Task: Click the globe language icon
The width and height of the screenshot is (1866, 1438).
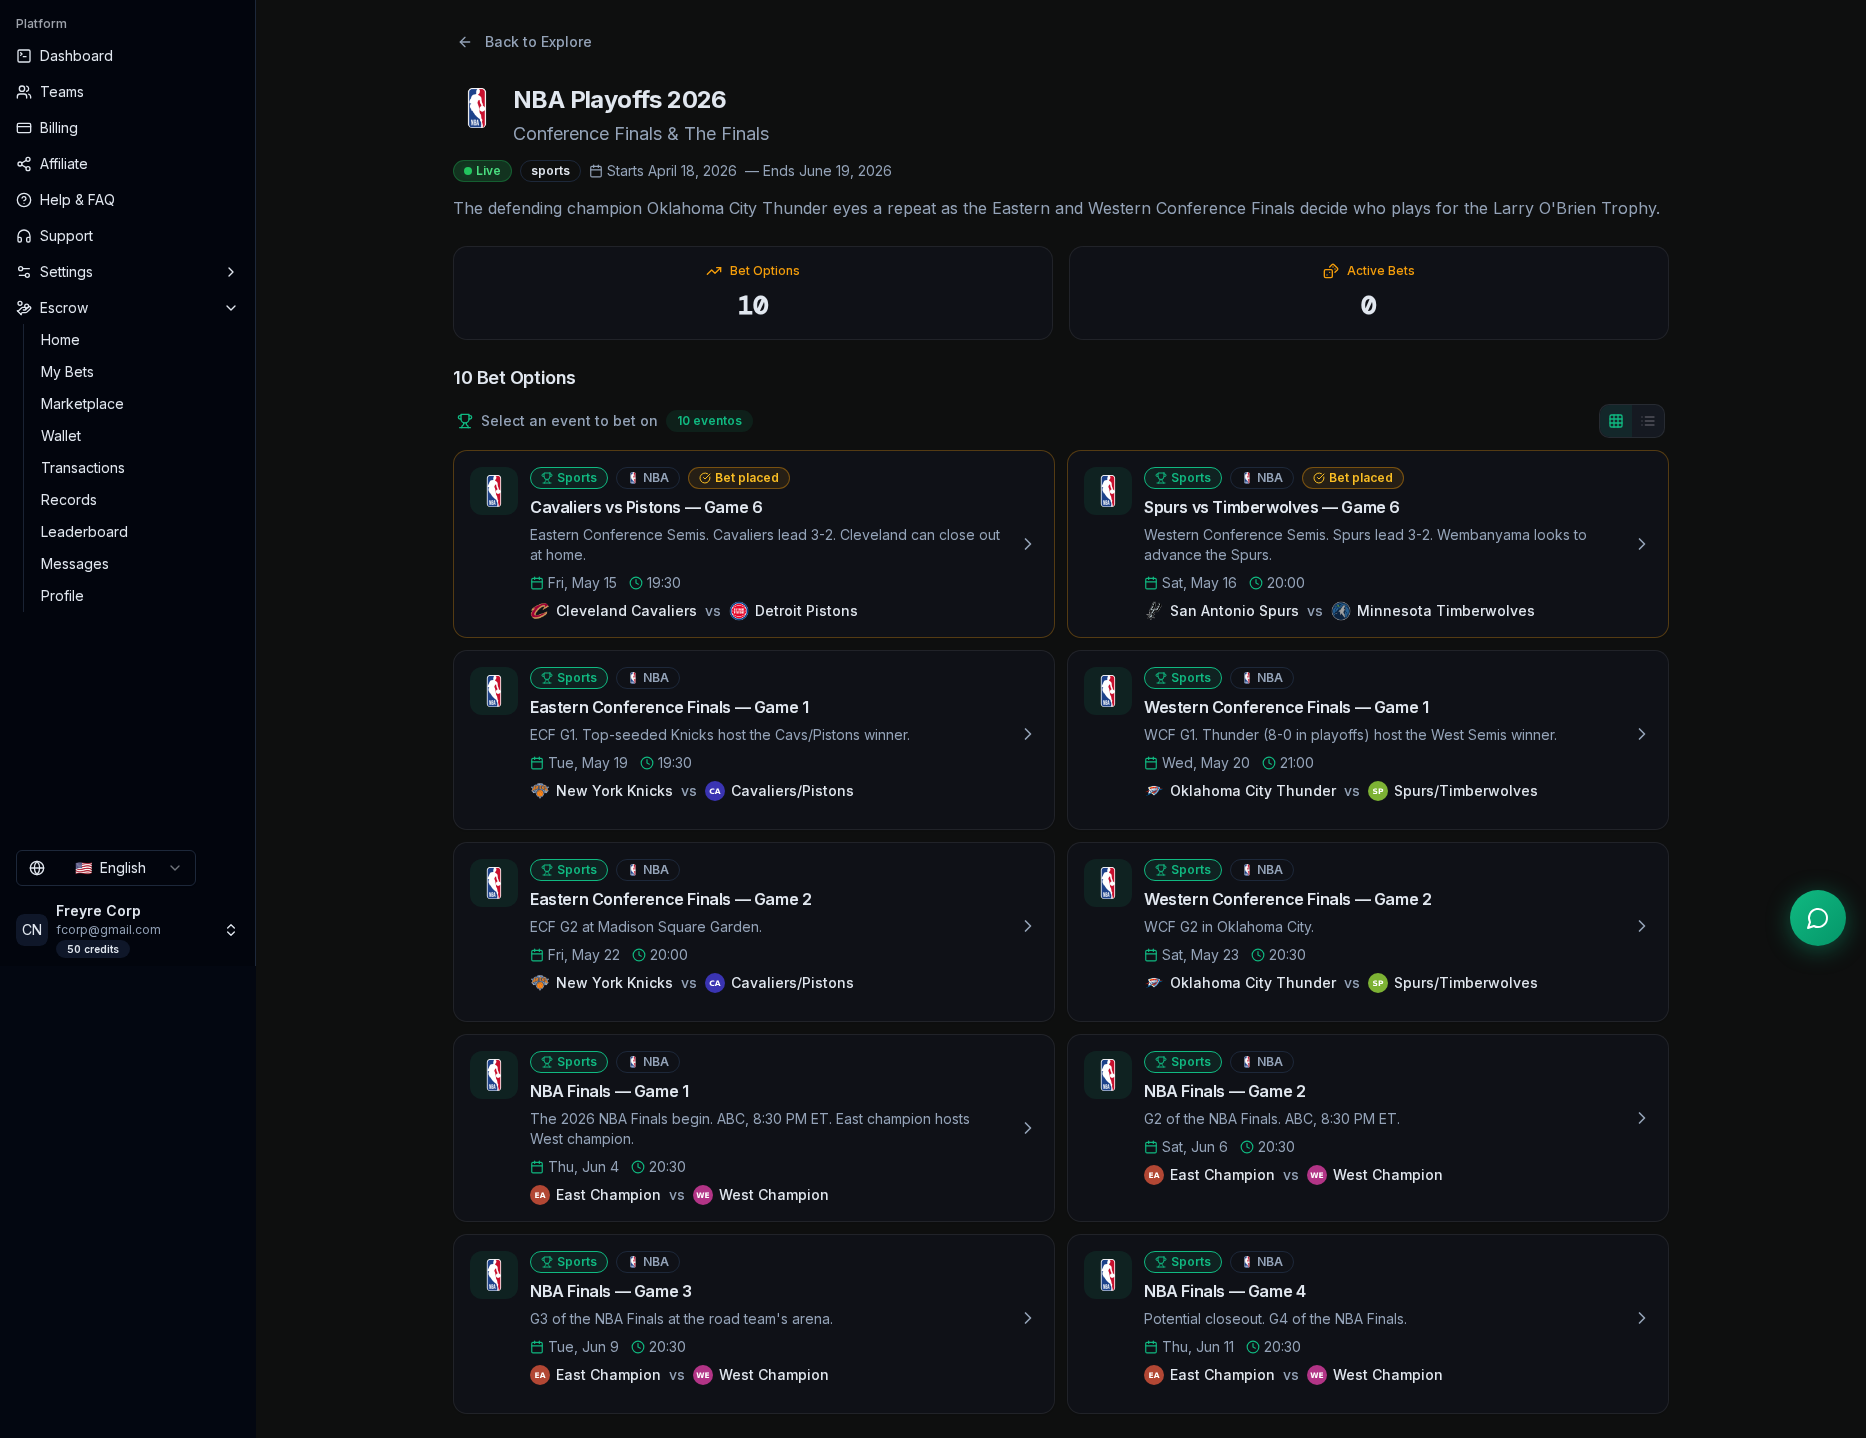Action: click(37, 868)
